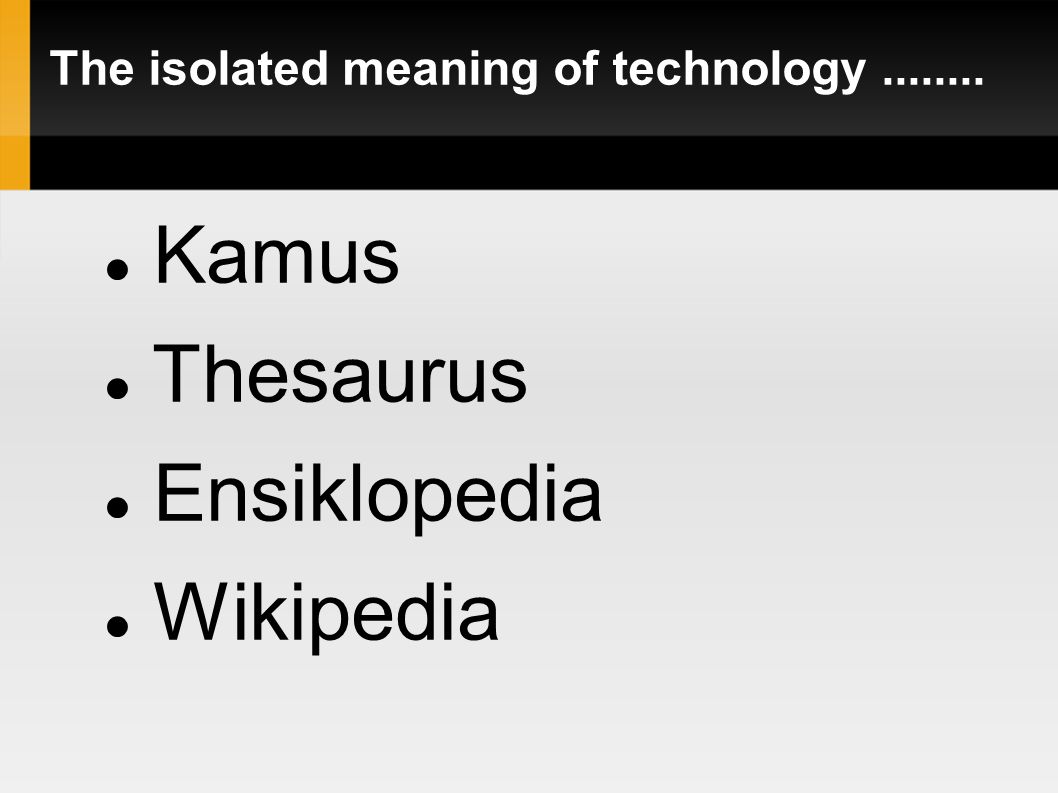Click the Wikipedia bullet text

tap(326, 615)
